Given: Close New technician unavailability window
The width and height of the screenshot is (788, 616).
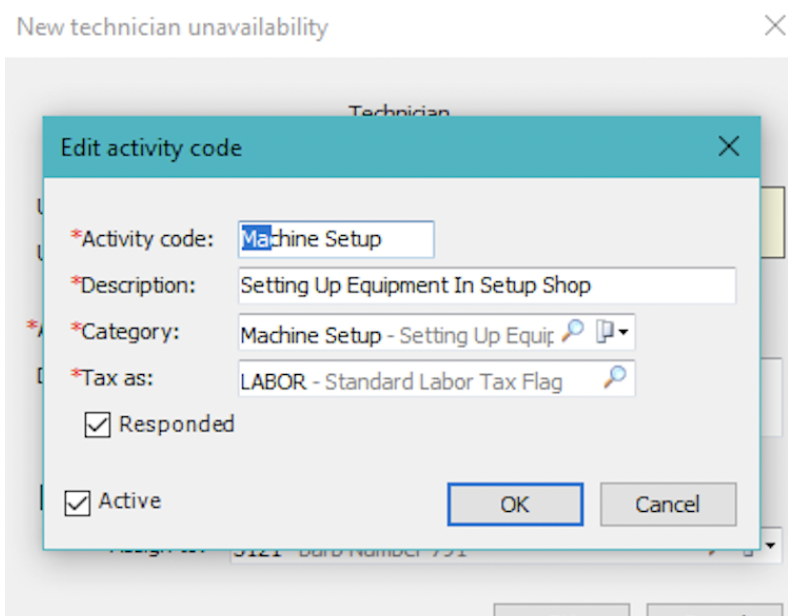Looking at the screenshot, I should coord(775,26).
